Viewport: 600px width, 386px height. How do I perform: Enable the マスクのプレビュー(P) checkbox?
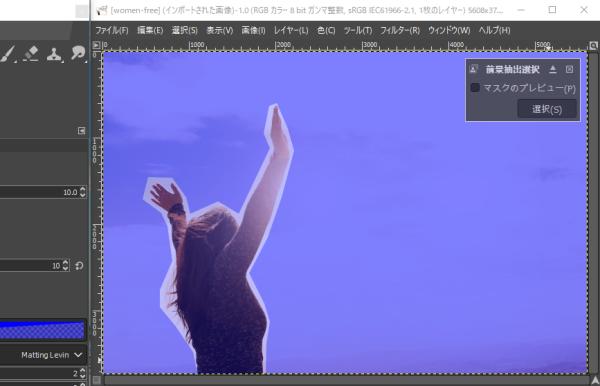pos(475,88)
